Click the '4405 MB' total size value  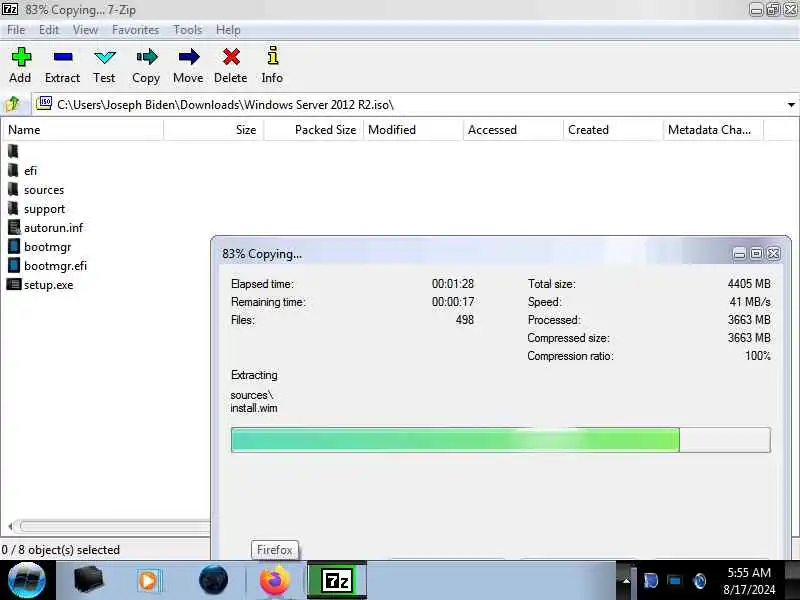(x=749, y=284)
